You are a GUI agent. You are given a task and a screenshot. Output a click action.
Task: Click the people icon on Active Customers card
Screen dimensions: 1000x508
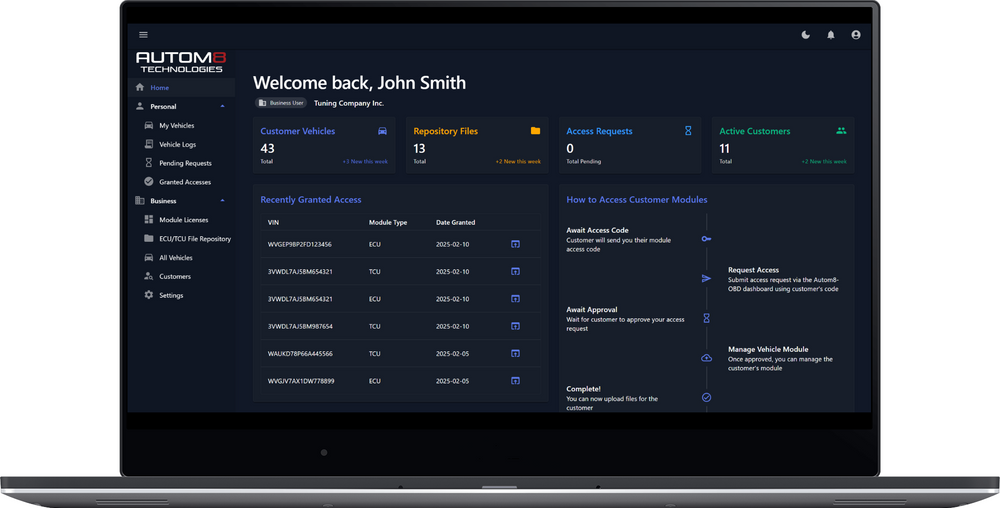(x=841, y=131)
